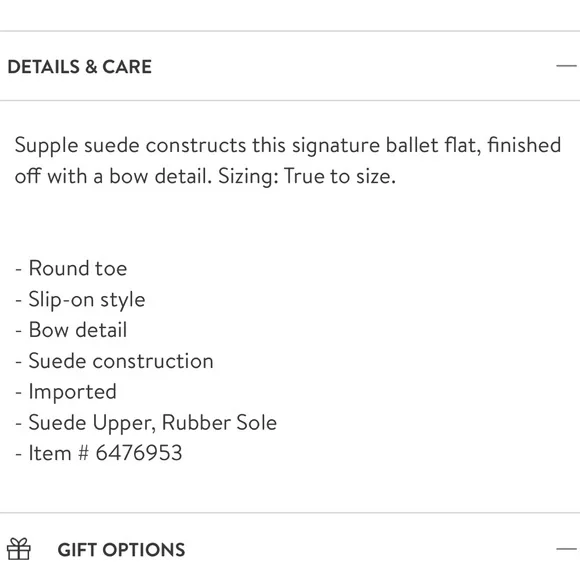Image resolution: width=580 pixels, height=580 pixels.
Task: Click the word 'OPTIONS' in gift heading
Action: [144, 550]
